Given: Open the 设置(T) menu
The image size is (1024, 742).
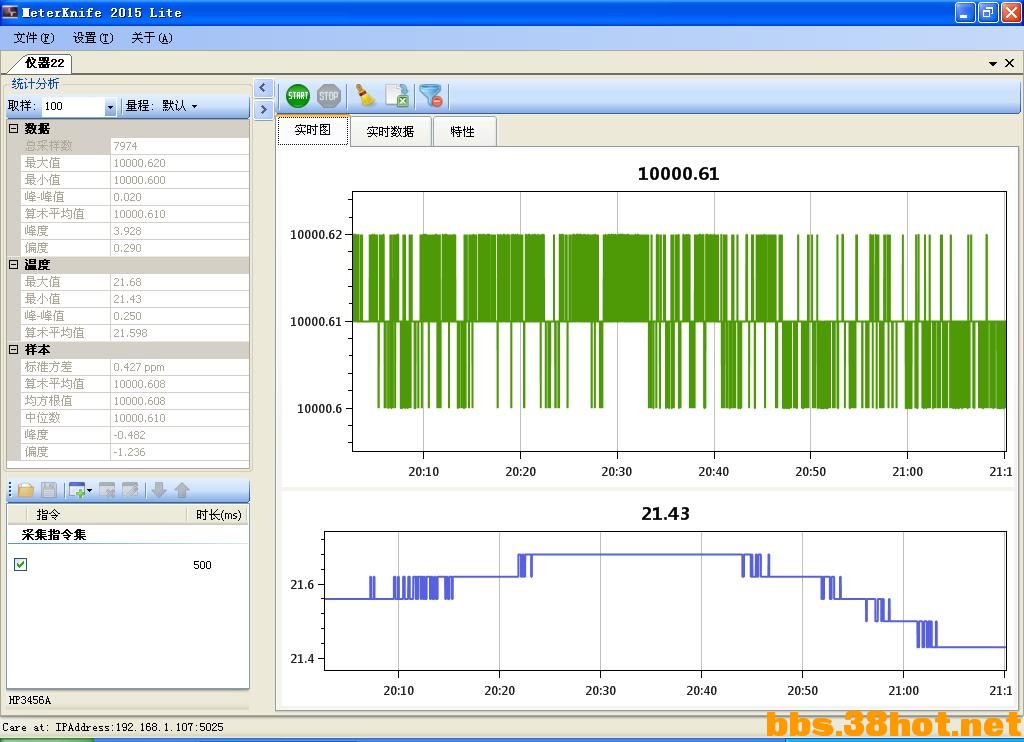Looking at the screenshot, I should [93, 38].
